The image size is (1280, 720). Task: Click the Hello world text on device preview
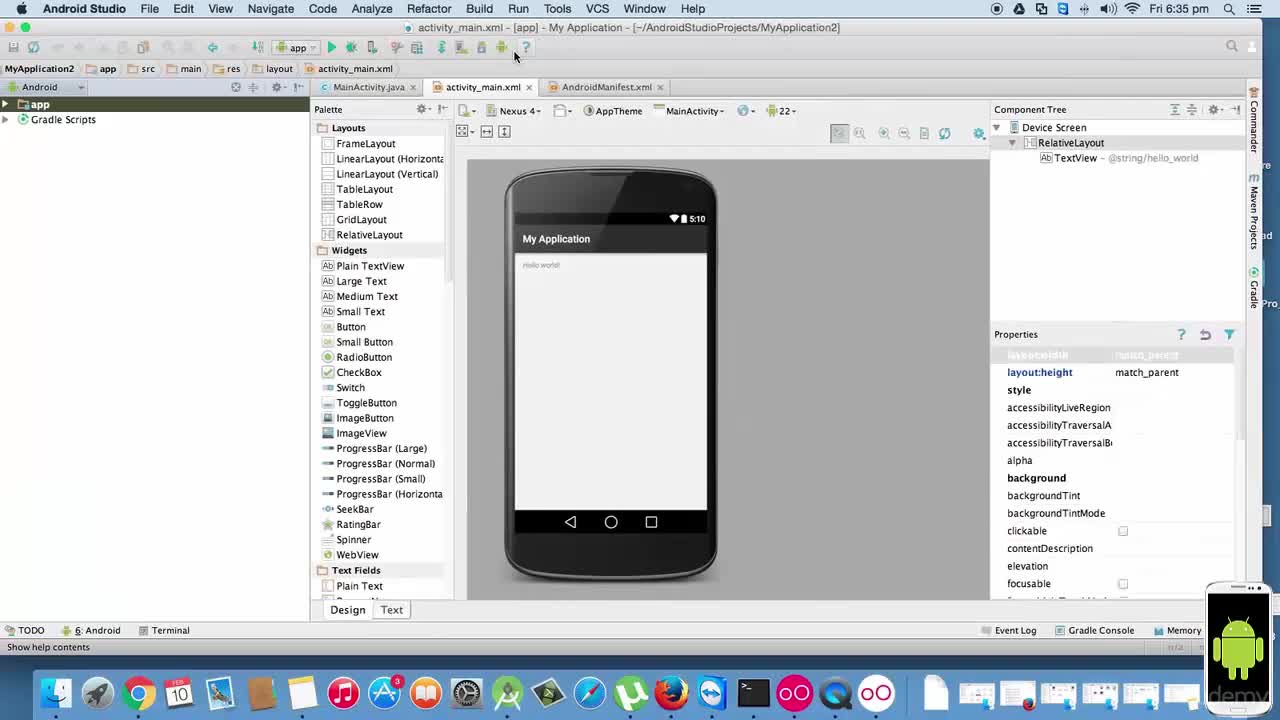click(541, 265)
